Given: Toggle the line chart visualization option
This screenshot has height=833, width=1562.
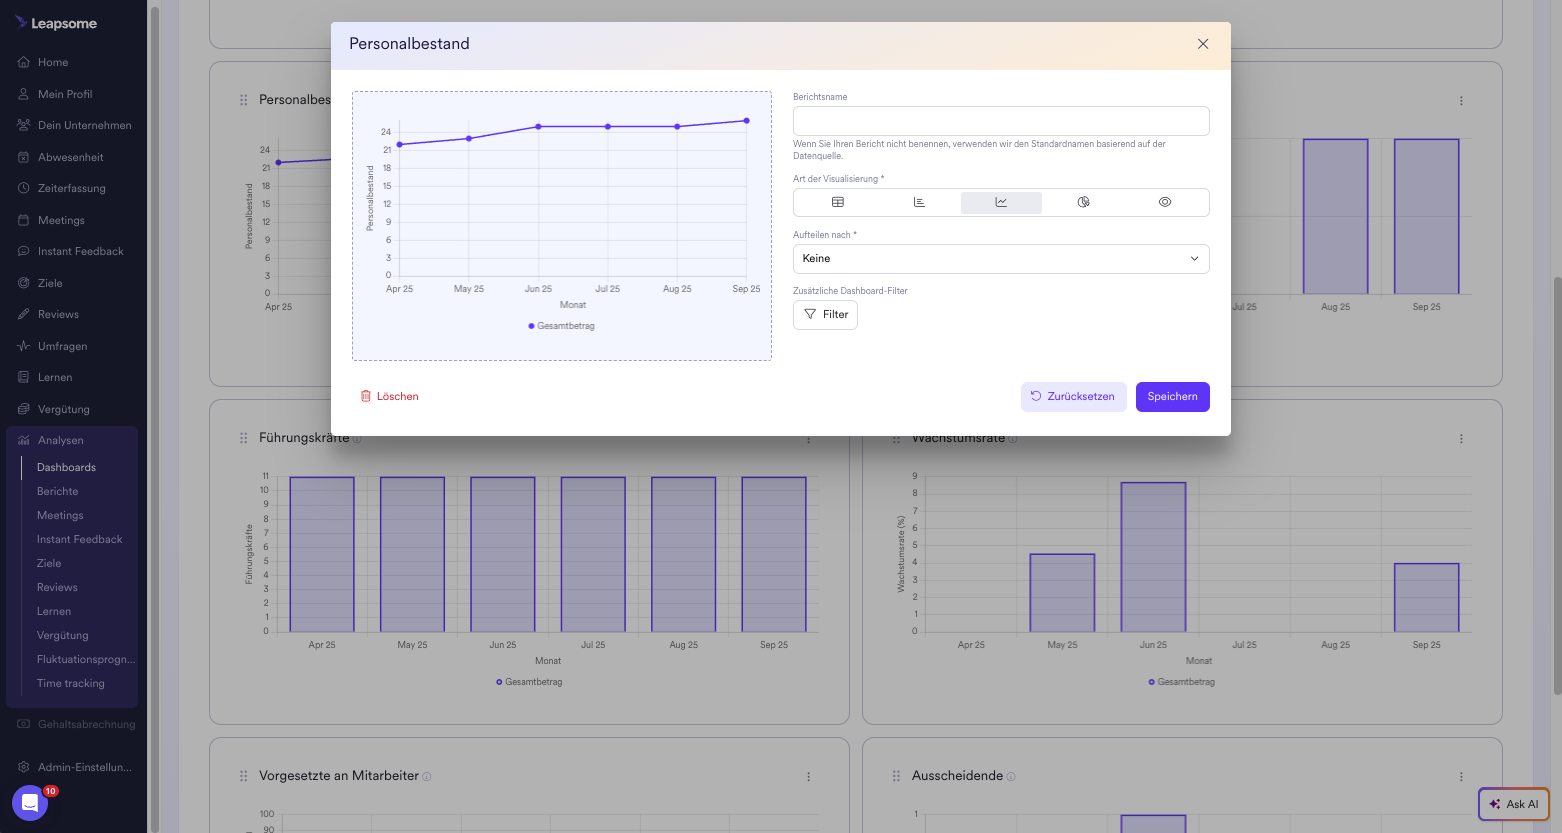Looking at the screenshot, I should (1001, 202).
